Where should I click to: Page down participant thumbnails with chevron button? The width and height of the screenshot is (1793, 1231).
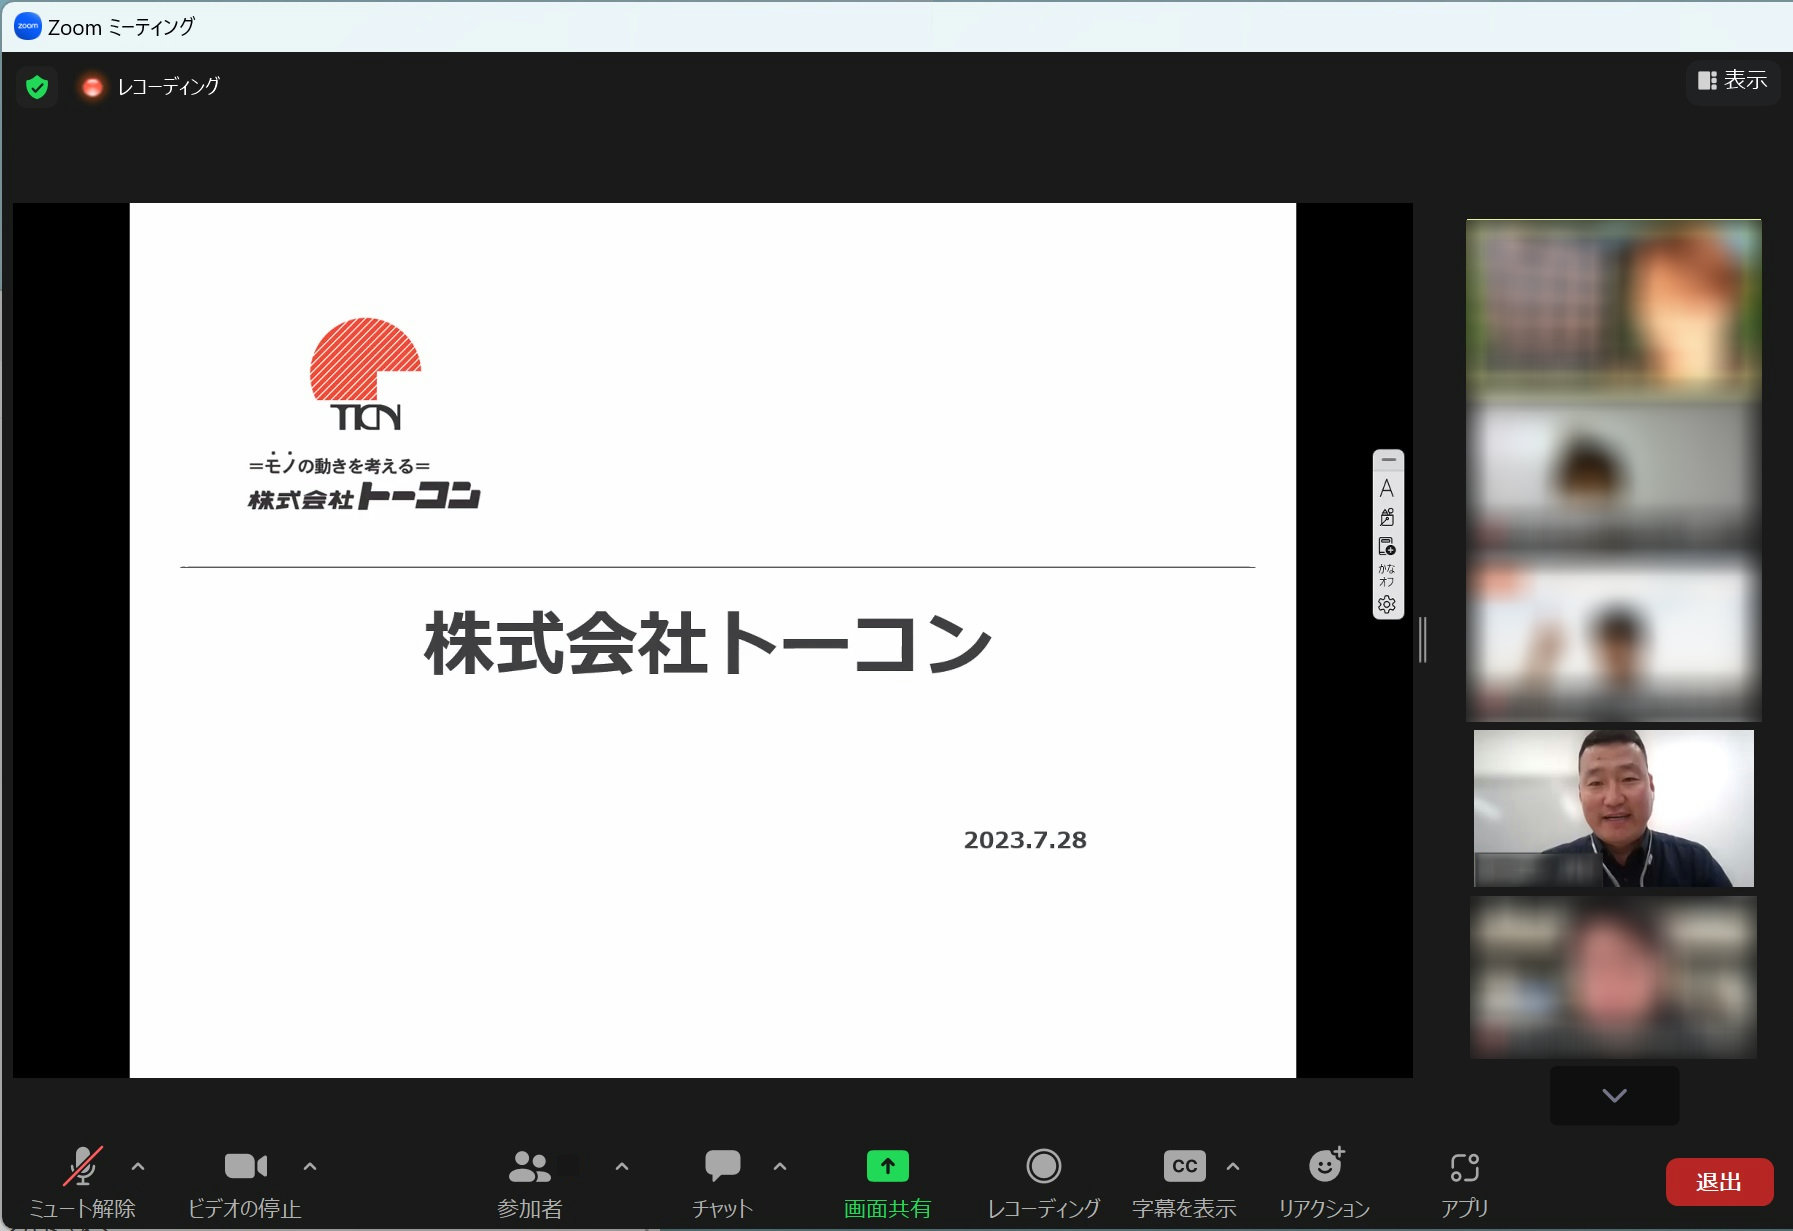(1614, 1095)
